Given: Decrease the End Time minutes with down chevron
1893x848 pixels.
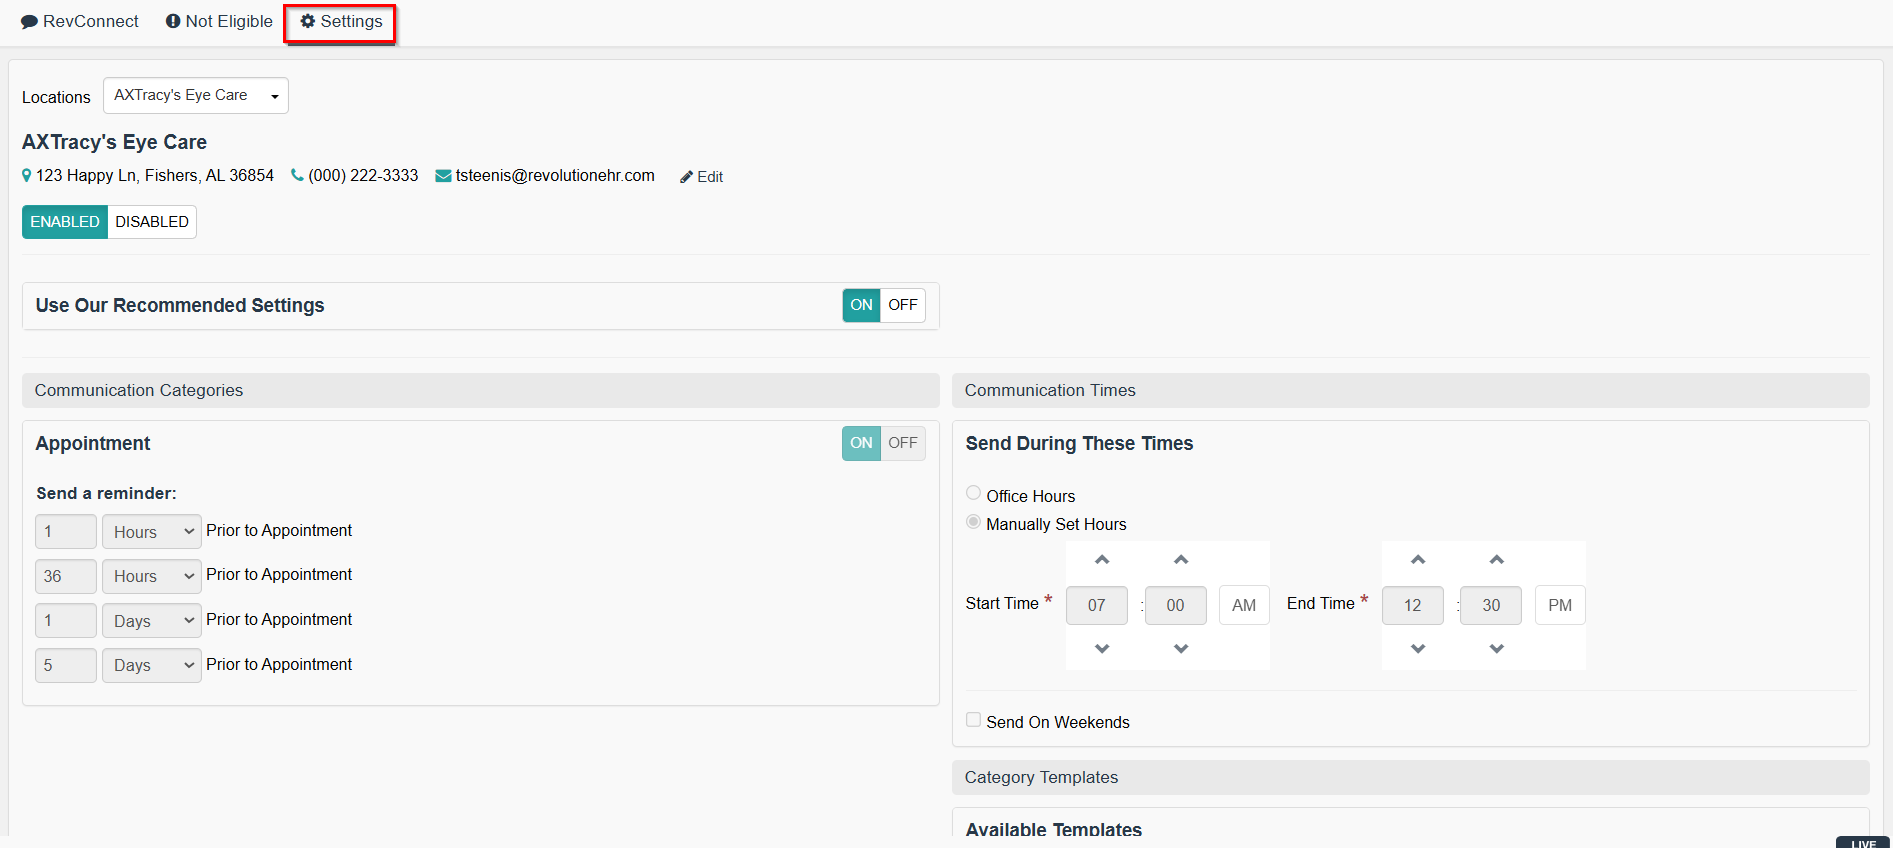Looking at the screenshot, I should [1496, 649].
